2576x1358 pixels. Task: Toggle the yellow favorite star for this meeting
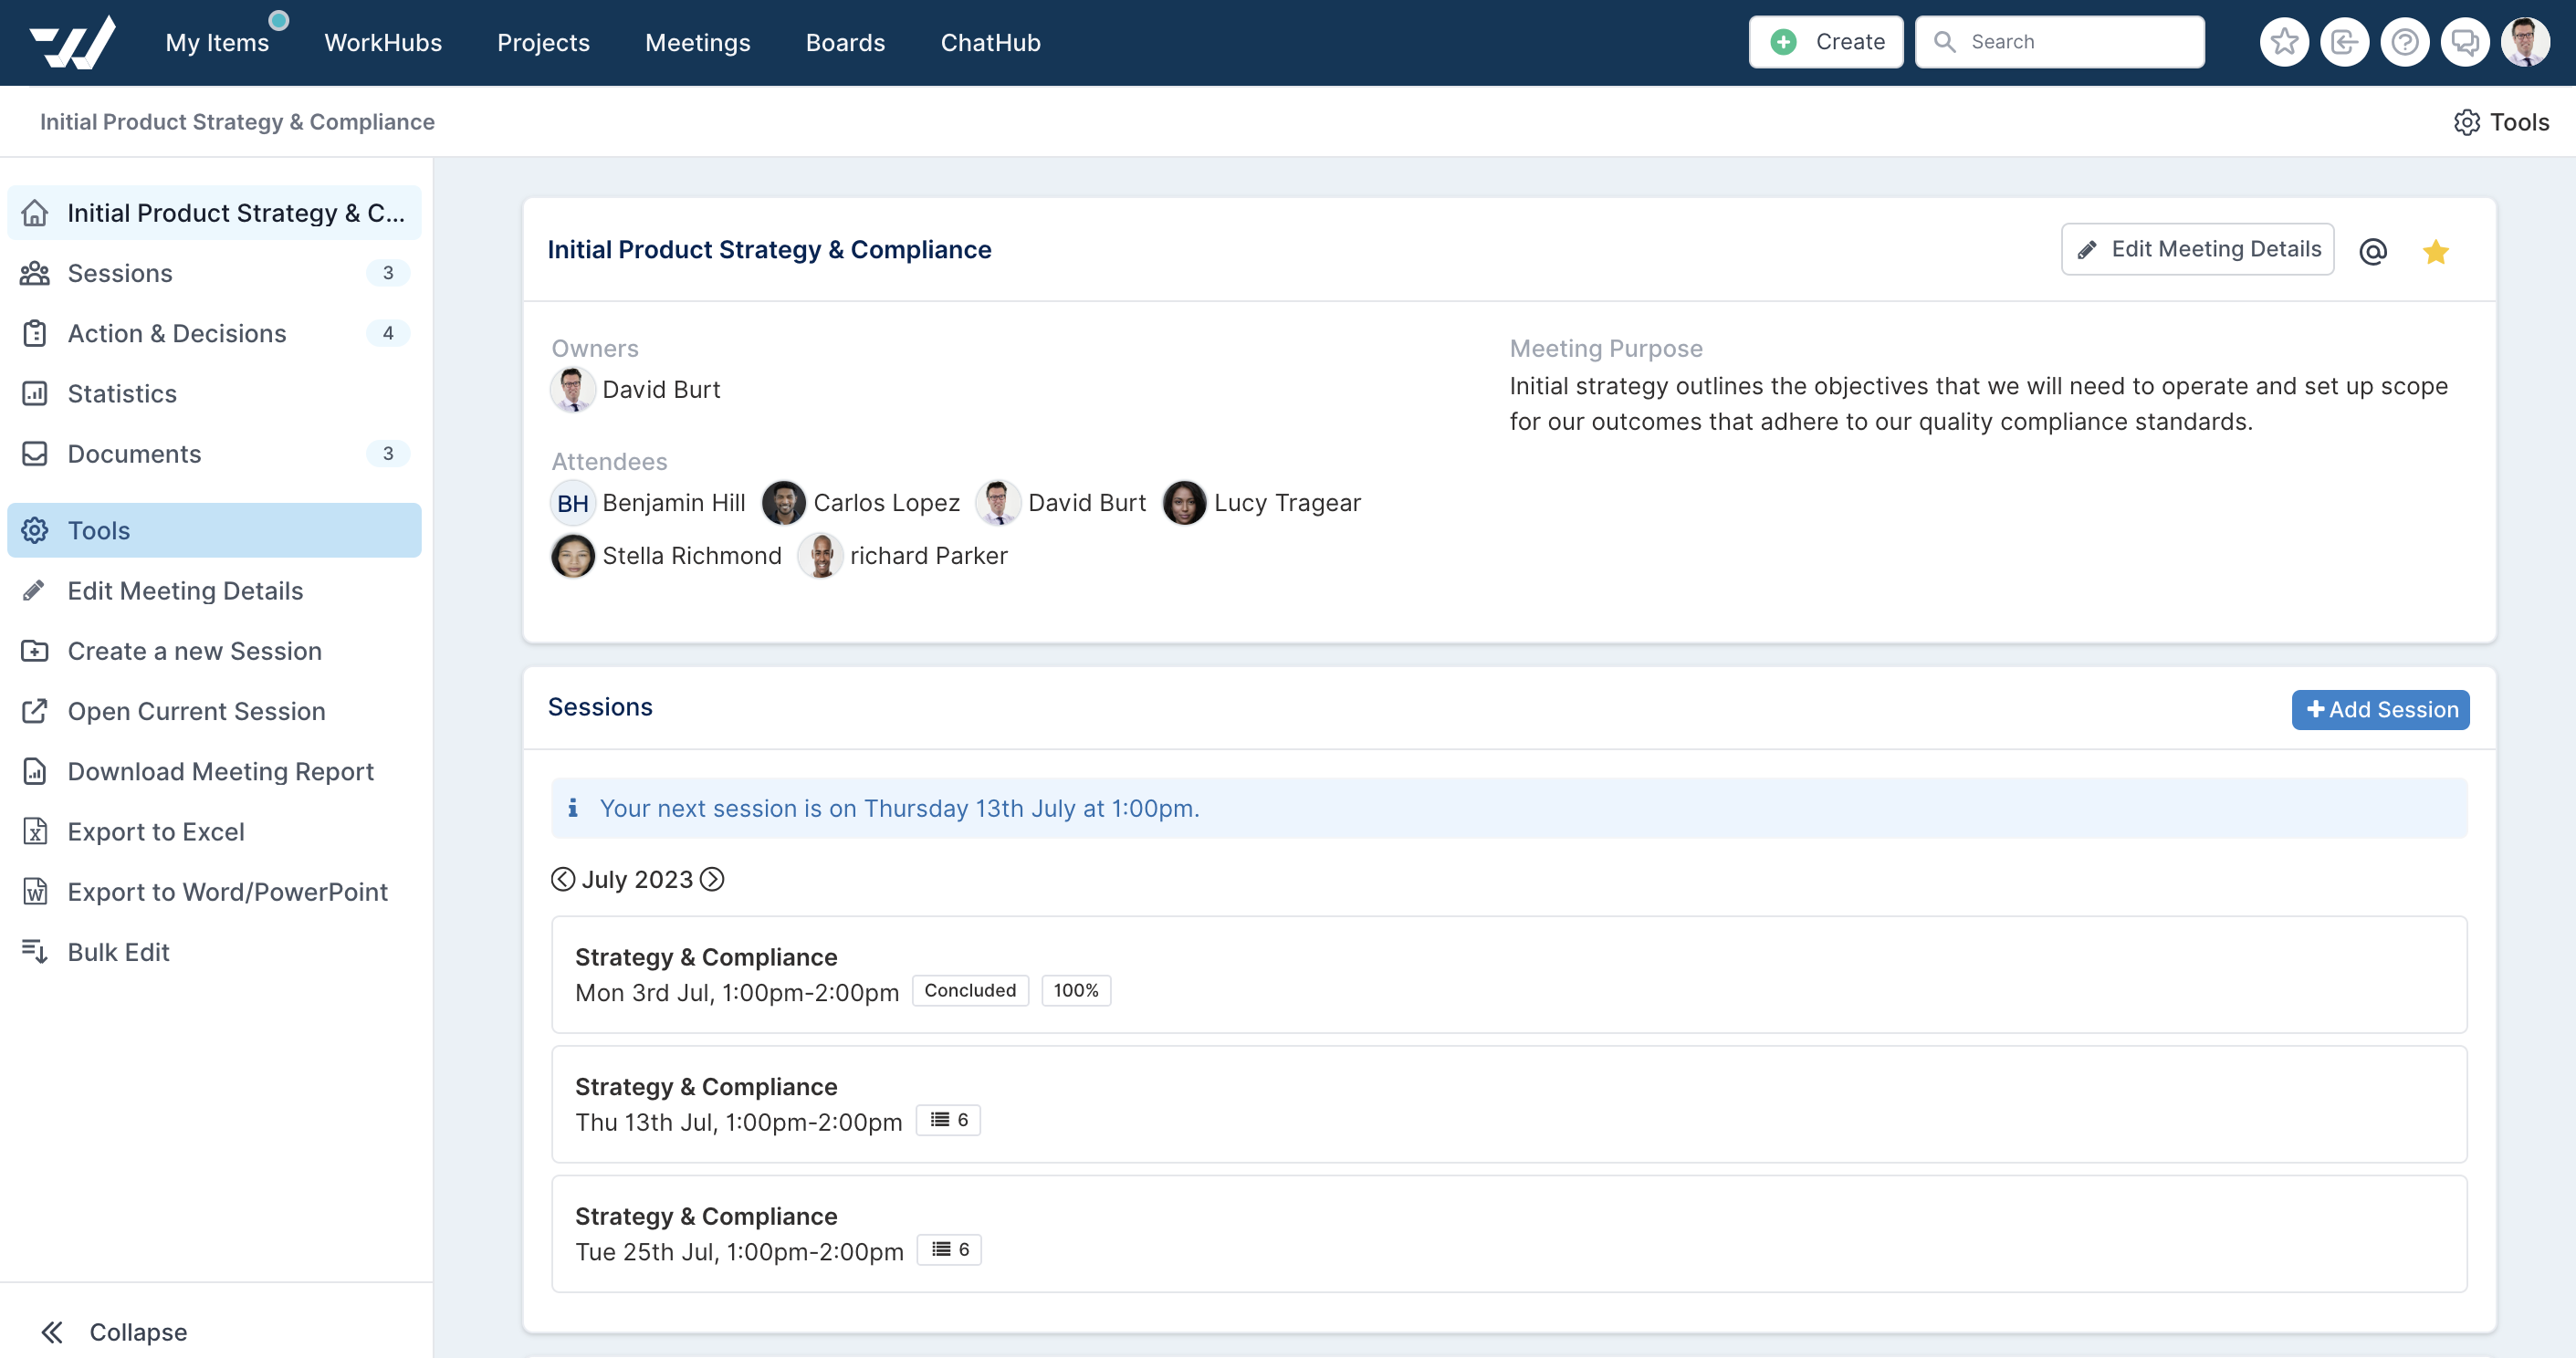[x=2436, y=251]
